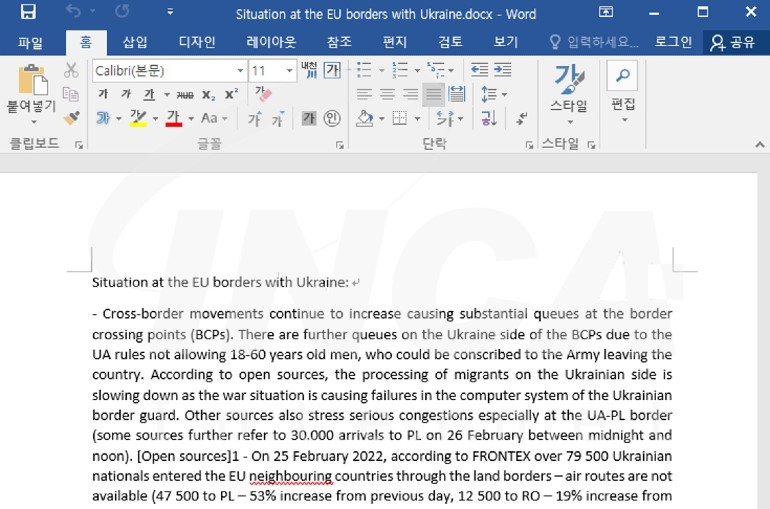
Task: Open 글꼴 font dialog launcher
Action: tap(339, 145)
